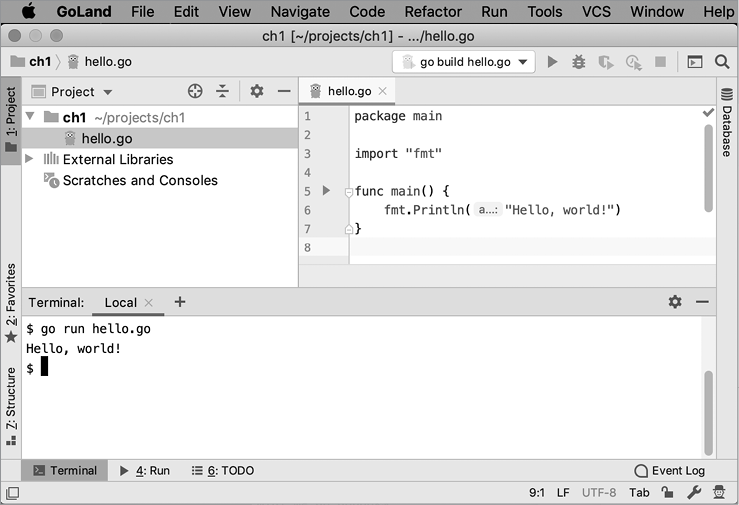This screenshot has height=505, width=739.
Task: Open Terminal panel settings gear
Action: 675,302
